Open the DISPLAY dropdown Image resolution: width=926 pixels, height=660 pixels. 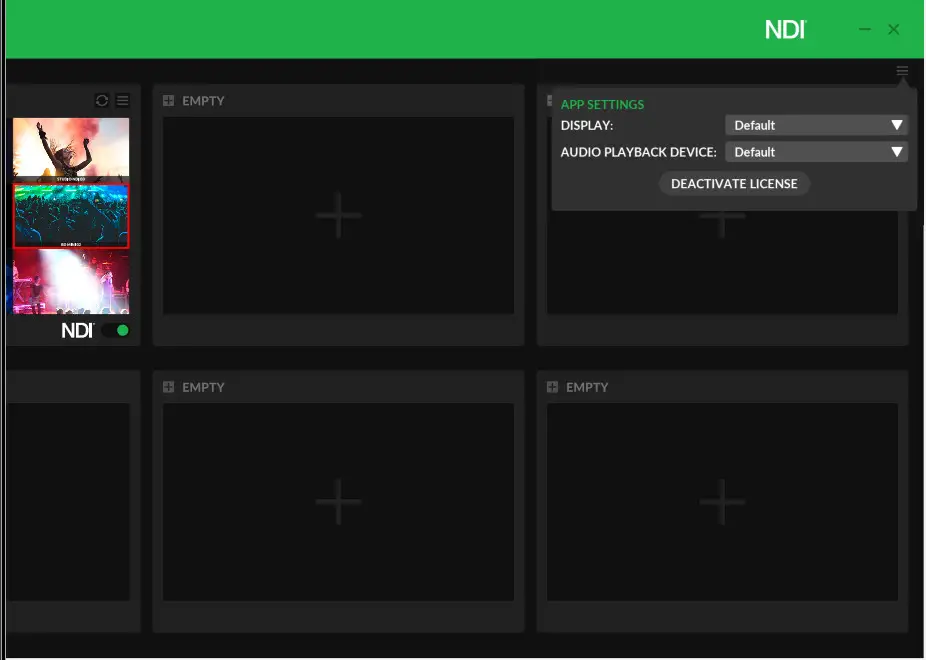click(x=816, y=125)
